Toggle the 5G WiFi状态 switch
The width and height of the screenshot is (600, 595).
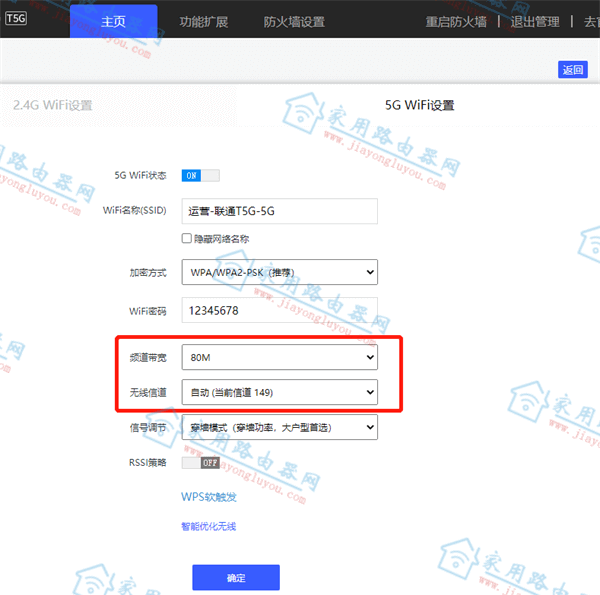coord(200,175)
